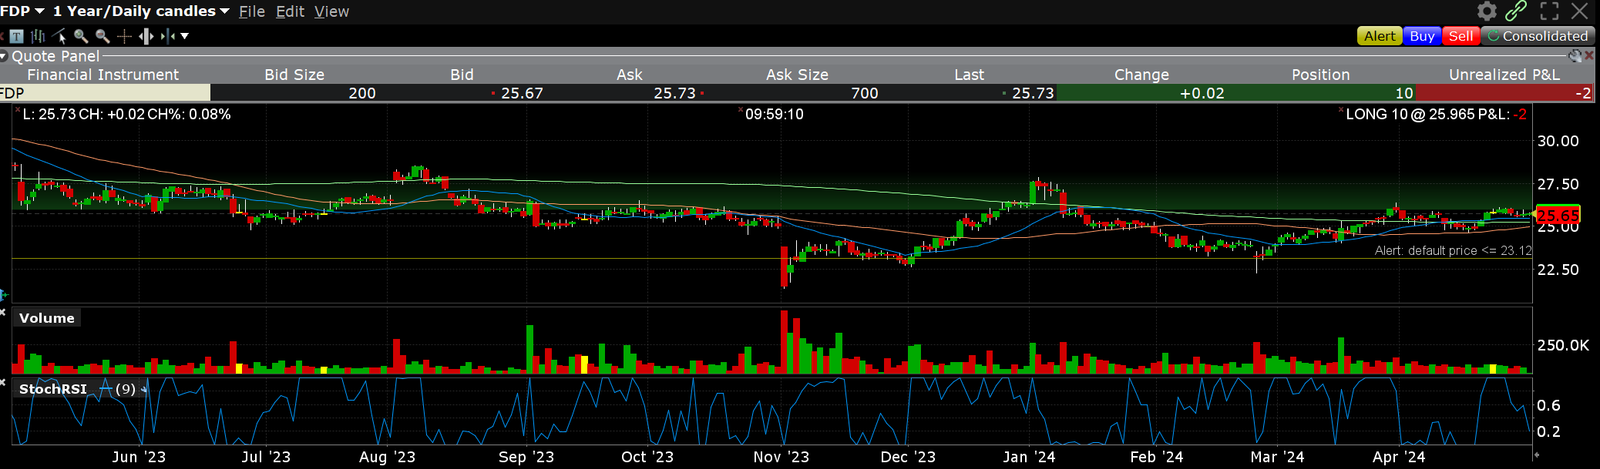
Task: Click the bar chart type icon
Action: [x=38, y=36]
